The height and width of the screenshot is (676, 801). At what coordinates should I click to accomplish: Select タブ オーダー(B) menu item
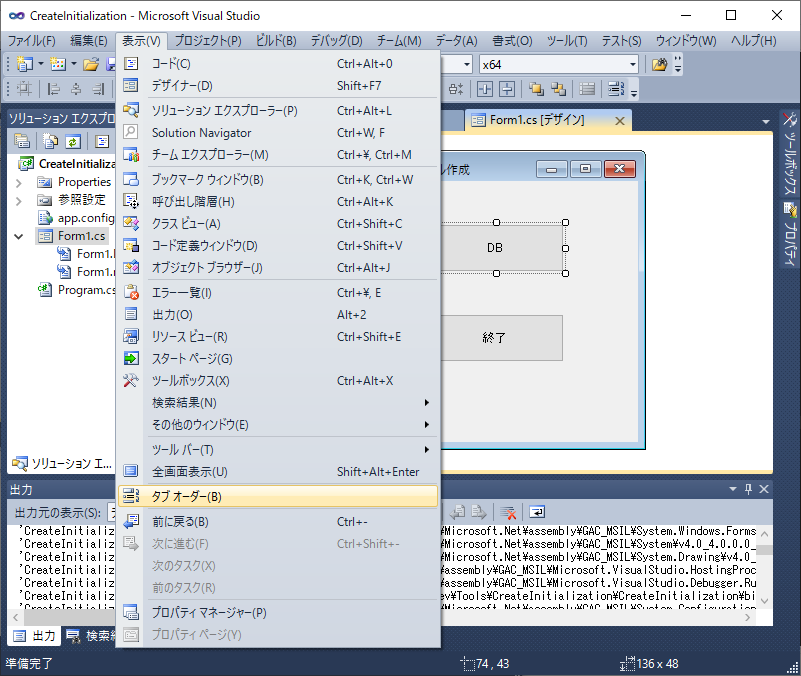click(278, 496)
